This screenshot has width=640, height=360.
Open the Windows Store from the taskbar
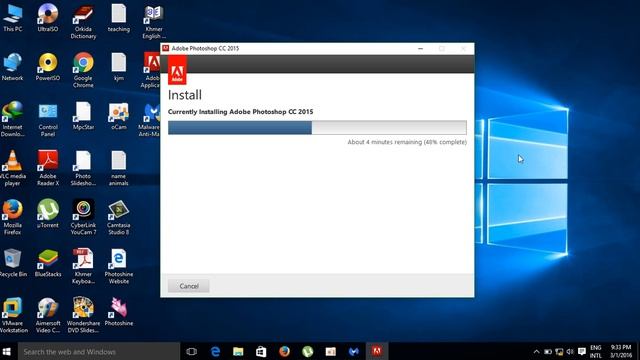[x=261, y=351]
